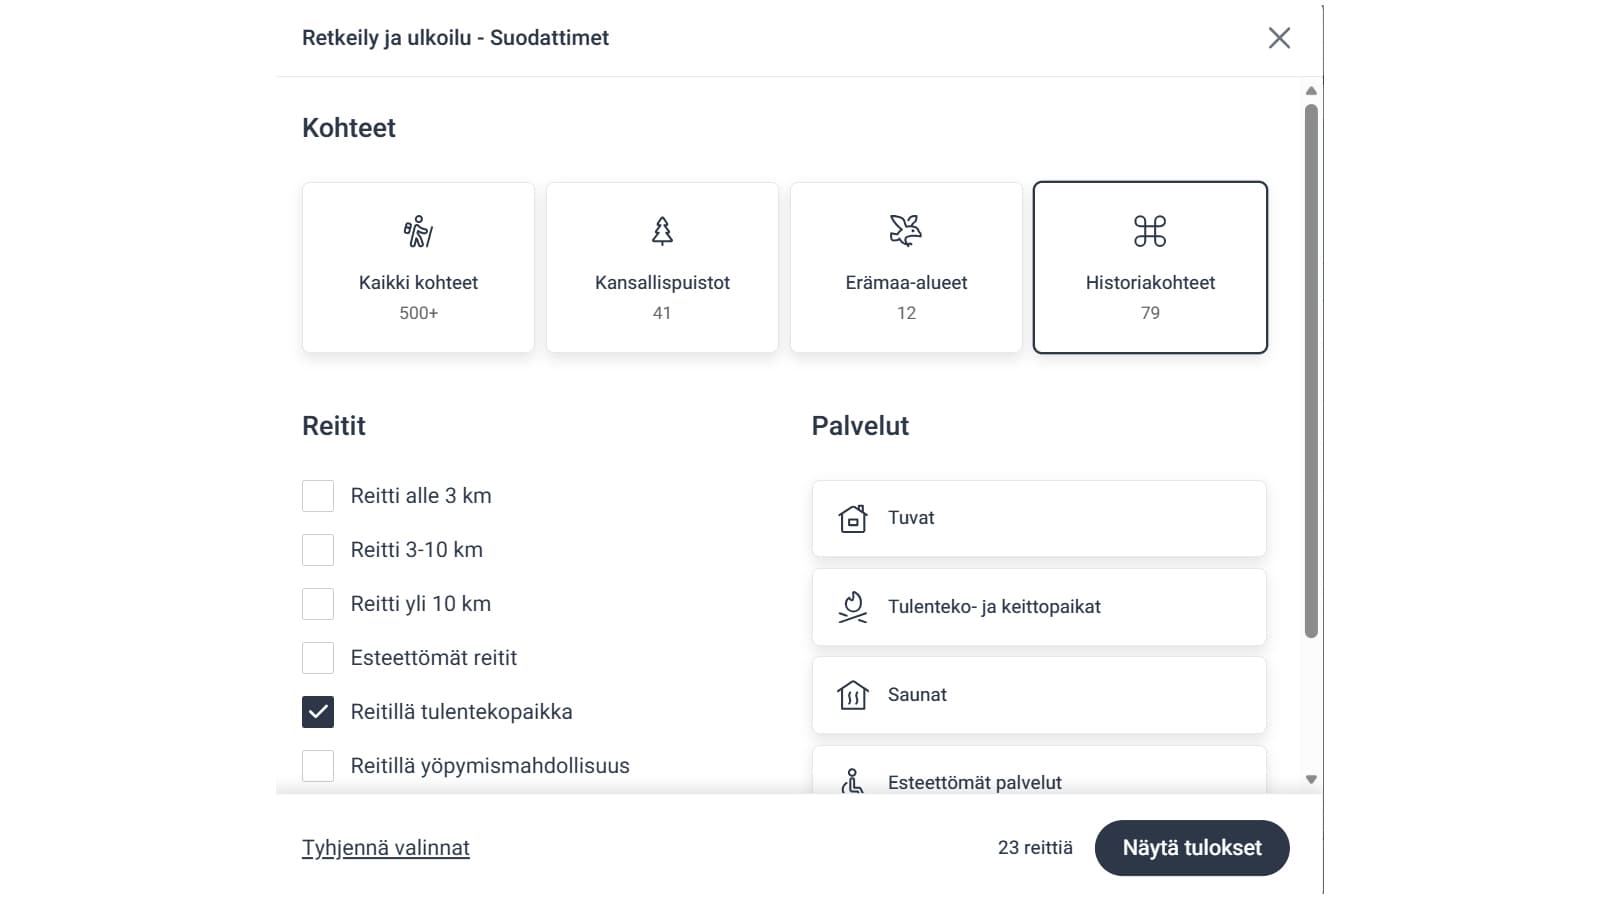This screenshot has width=1600, height=900.
Task: Enable Esteettömät reitit filter
Action: click(318, 657)
